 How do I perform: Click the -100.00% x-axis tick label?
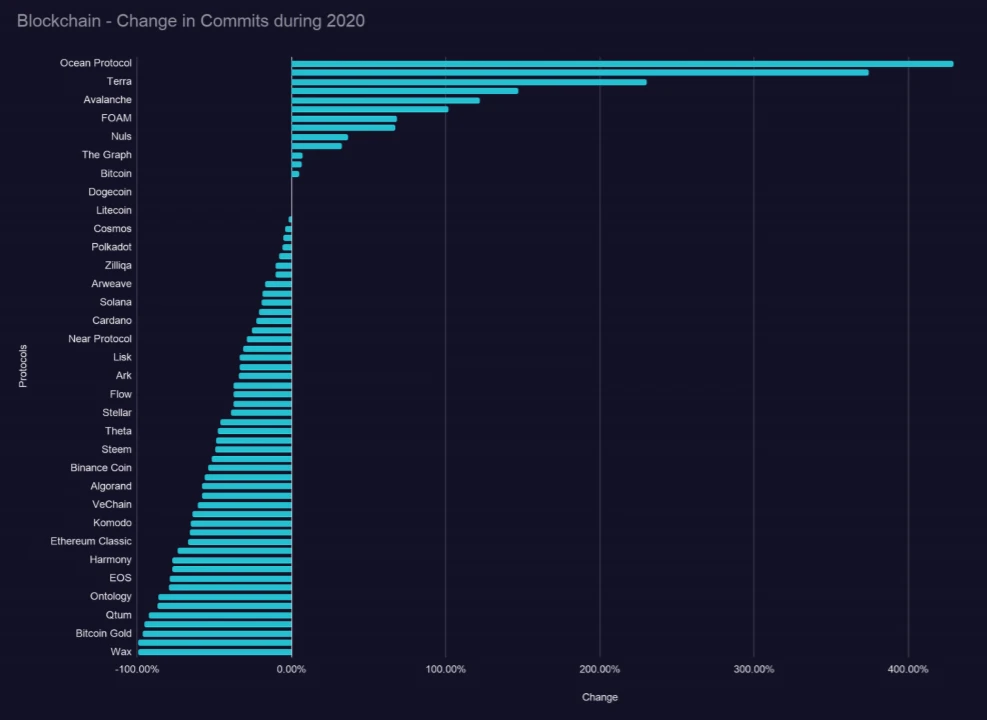coord(137,669)
